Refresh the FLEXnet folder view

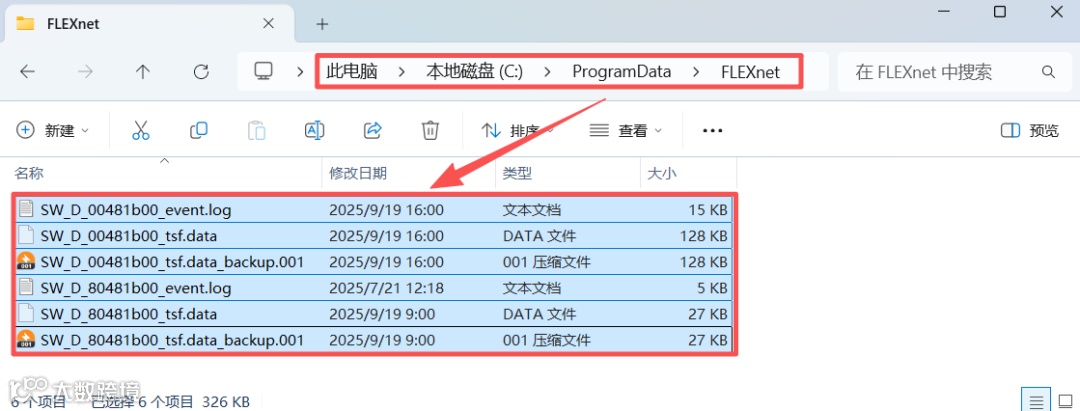tap(201, 72)
